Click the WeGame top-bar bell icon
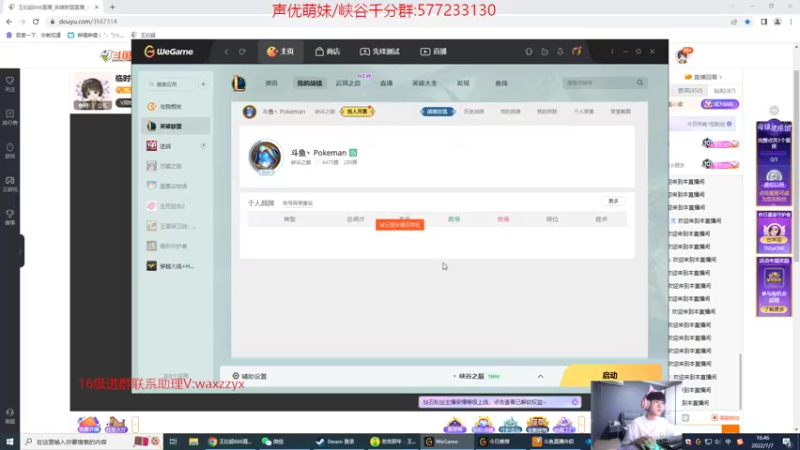This screenshot has height=450, width=800. click(x=529, y=52)
